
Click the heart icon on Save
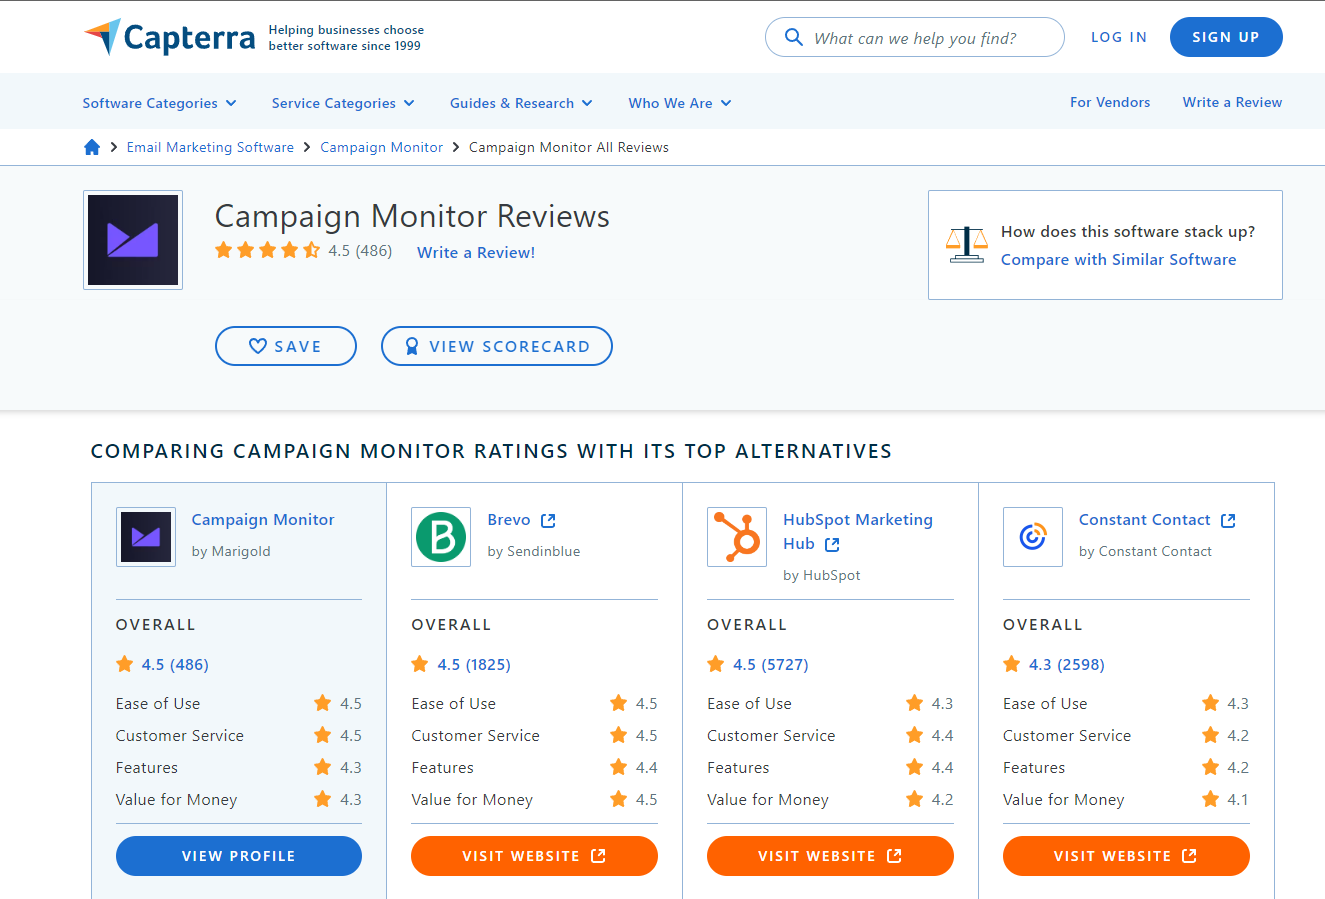[x=257, y=346]
